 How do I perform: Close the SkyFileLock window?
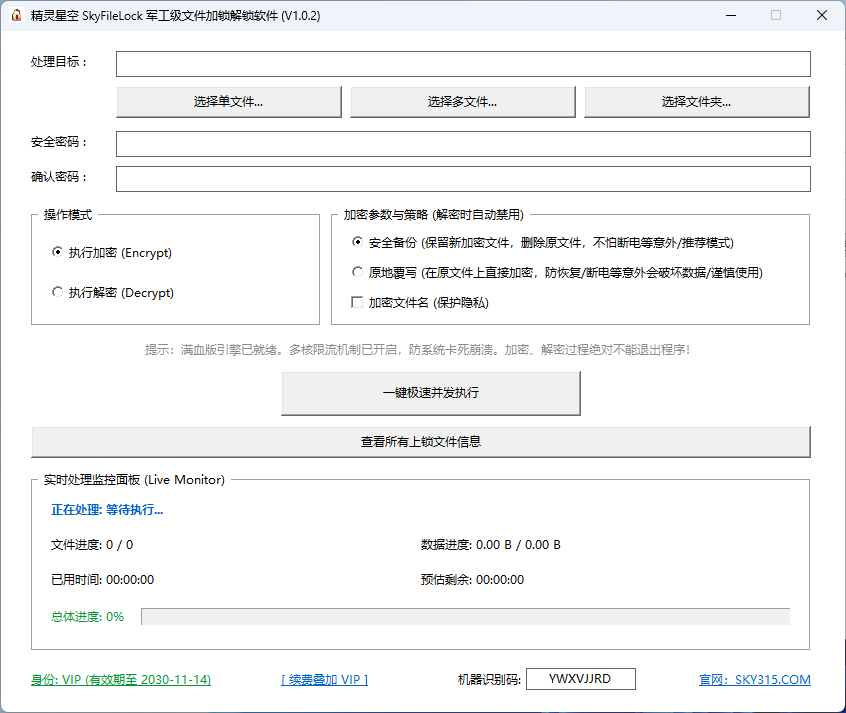822,15
